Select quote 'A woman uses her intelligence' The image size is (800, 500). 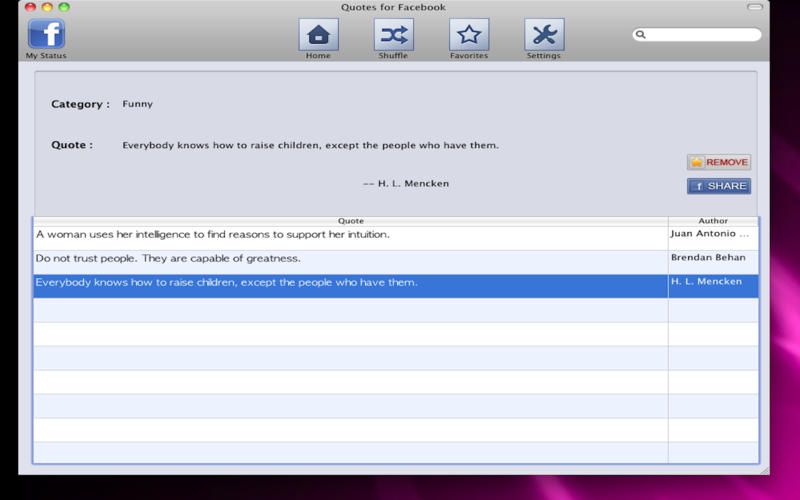point(351,238)
